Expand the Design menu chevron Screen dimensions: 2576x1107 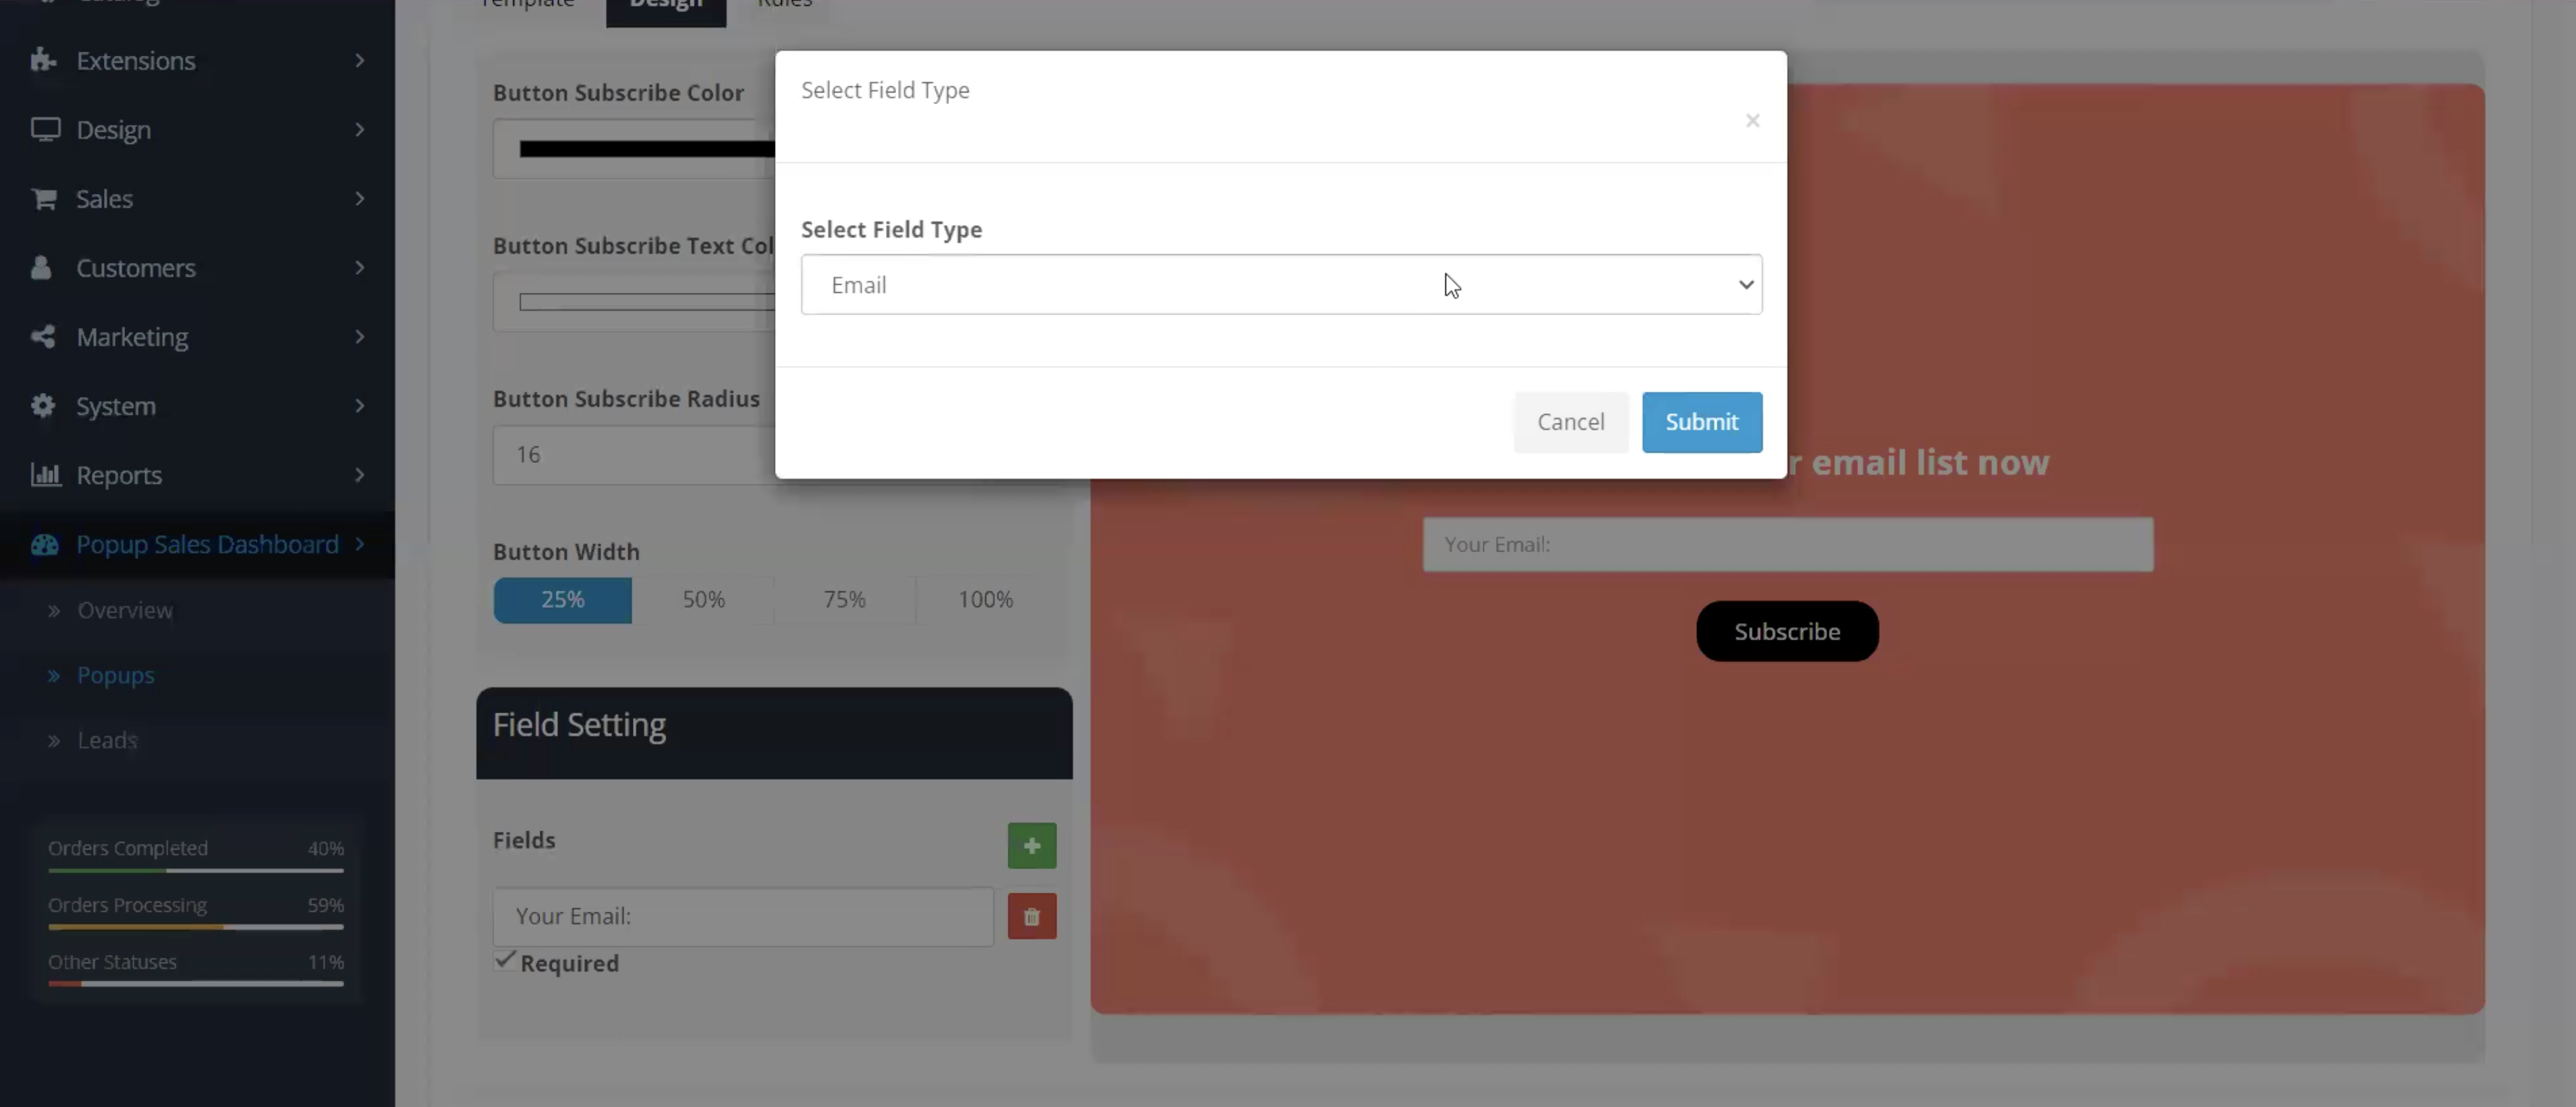pyautogui.click(x=360, y=129)
